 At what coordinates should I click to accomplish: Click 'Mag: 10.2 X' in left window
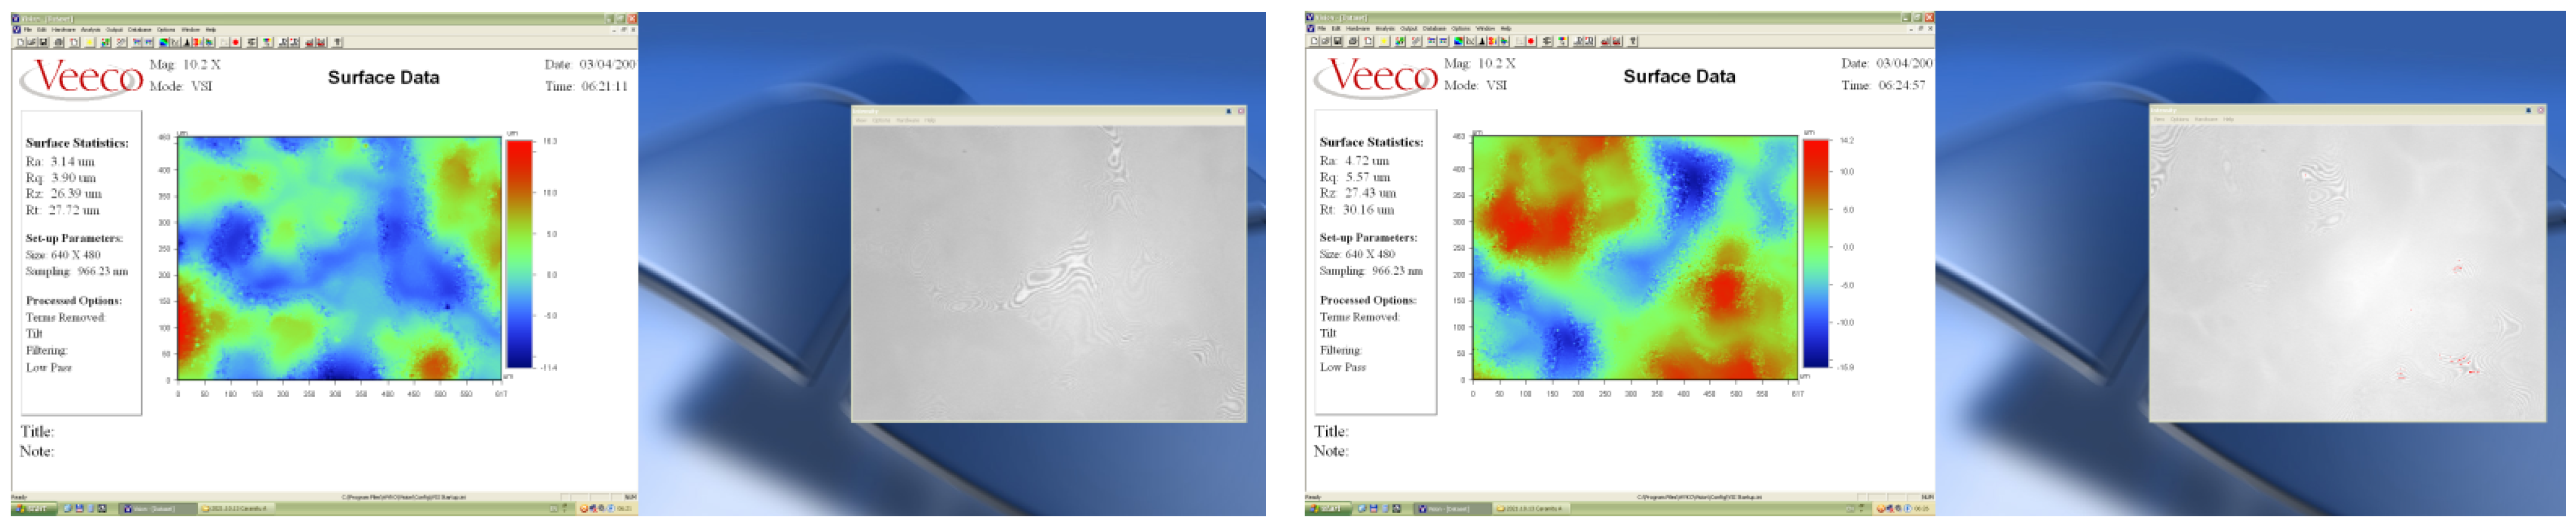(x=185, y=64)
